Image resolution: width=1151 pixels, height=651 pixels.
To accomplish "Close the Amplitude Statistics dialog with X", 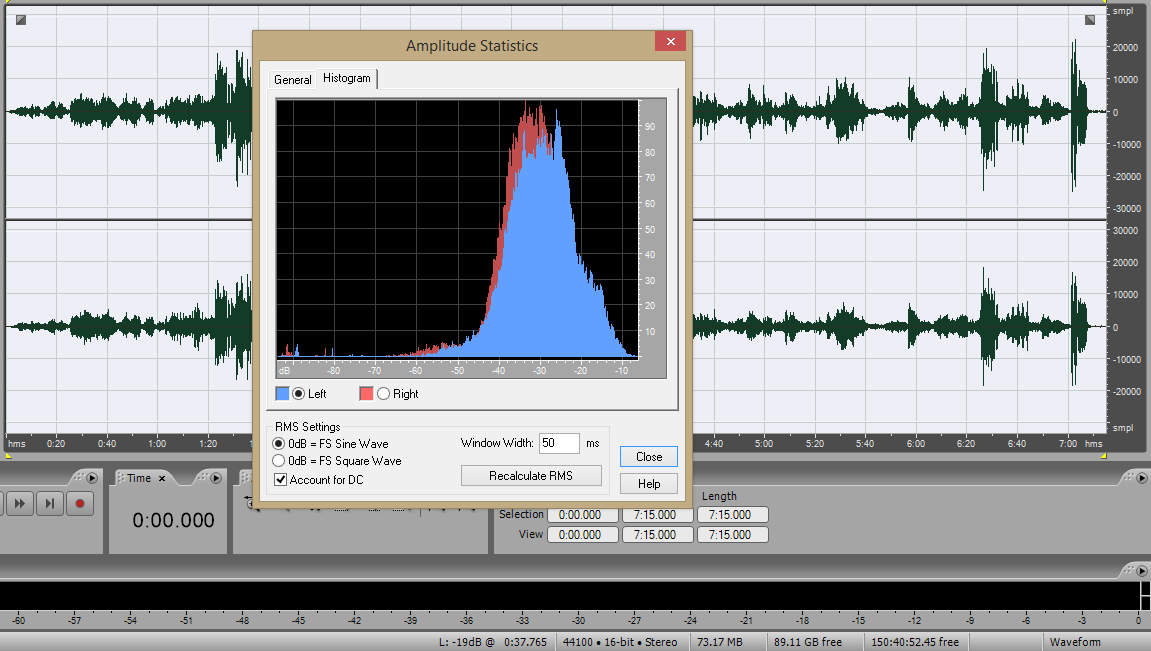I will pos(670,41).
